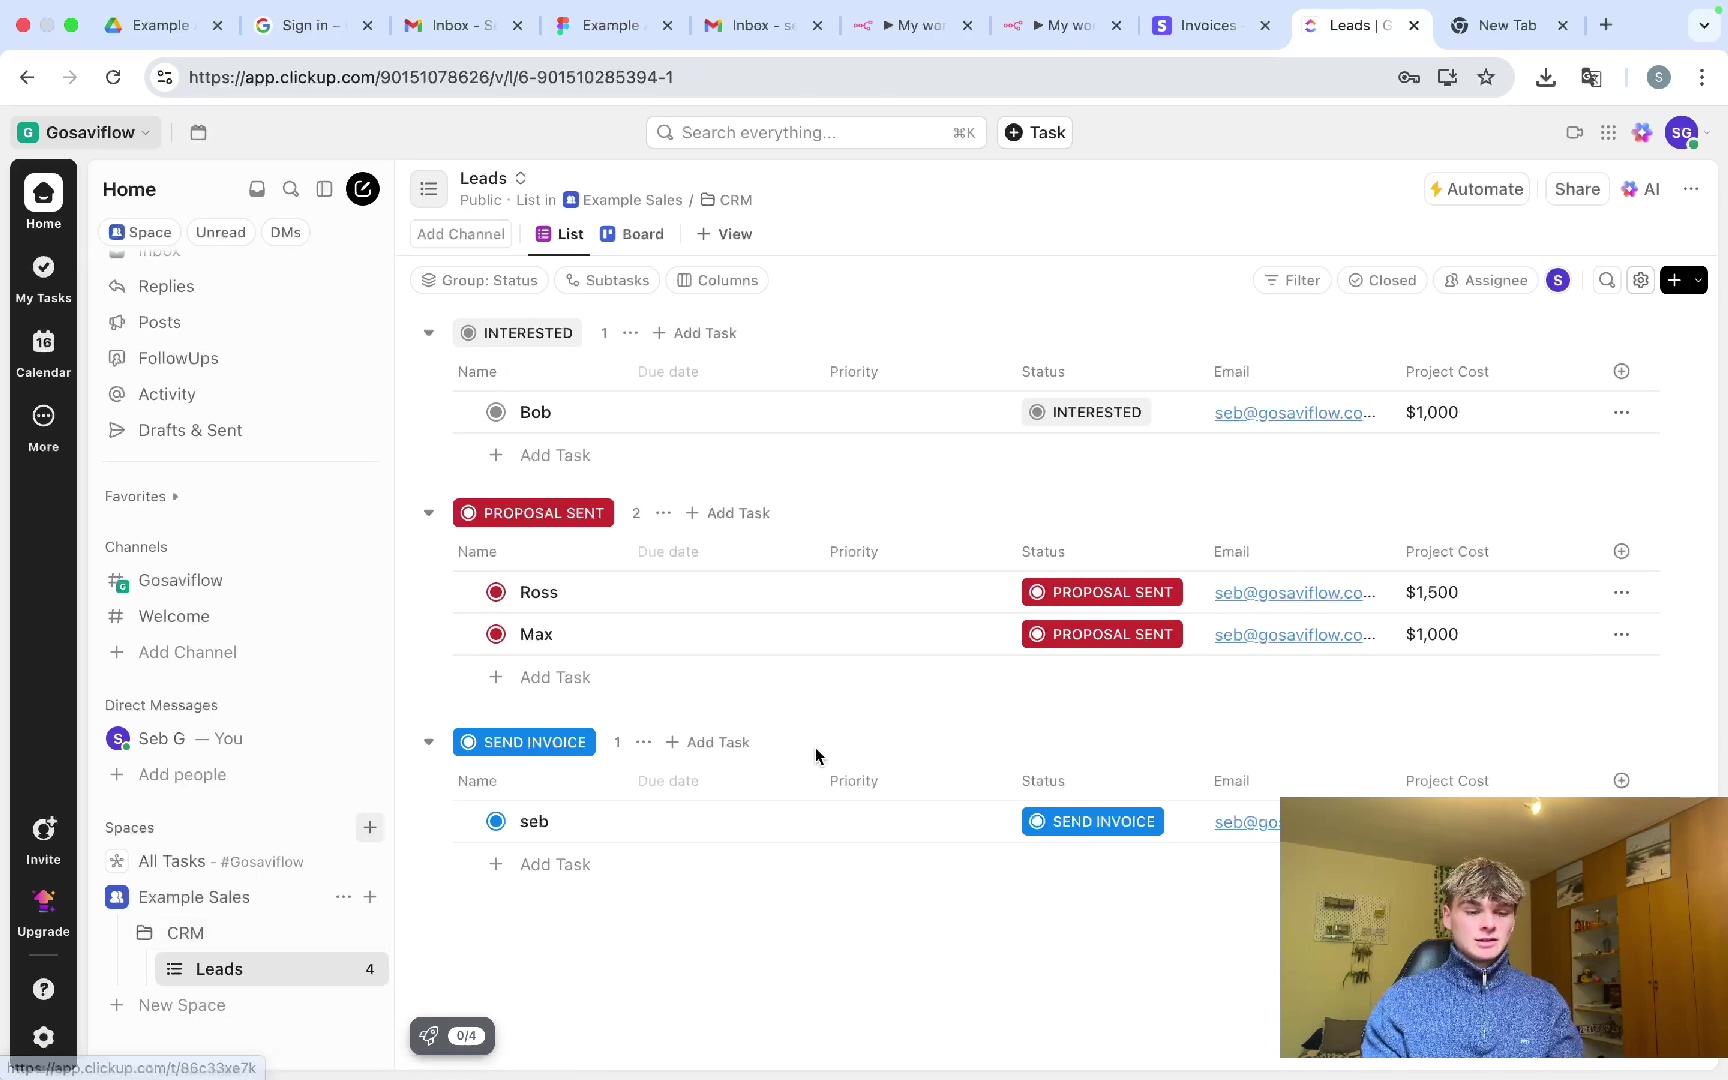
Task: Open the Gosaviflow workspace dropdown
Action: pos(85,132)
